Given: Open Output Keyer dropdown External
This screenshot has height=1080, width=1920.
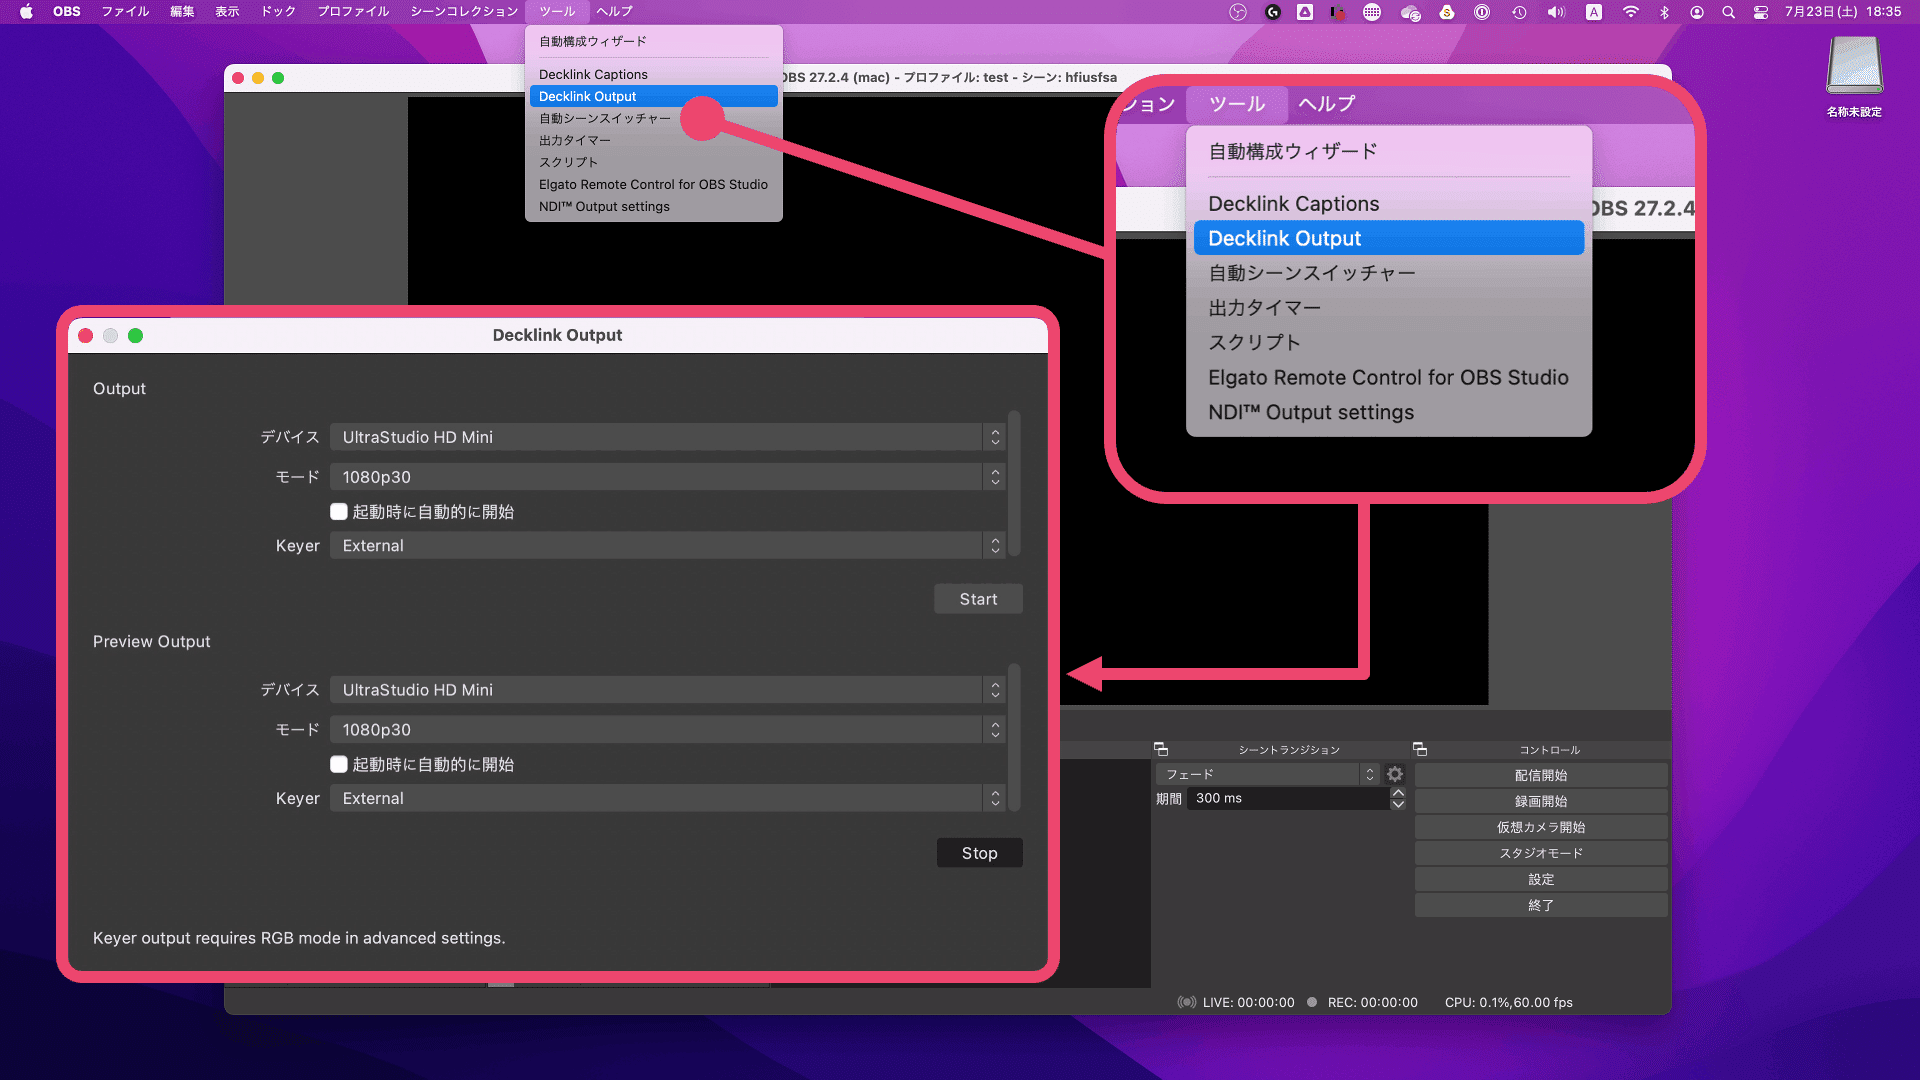Looking at the screenshot, I should (667, 546).
